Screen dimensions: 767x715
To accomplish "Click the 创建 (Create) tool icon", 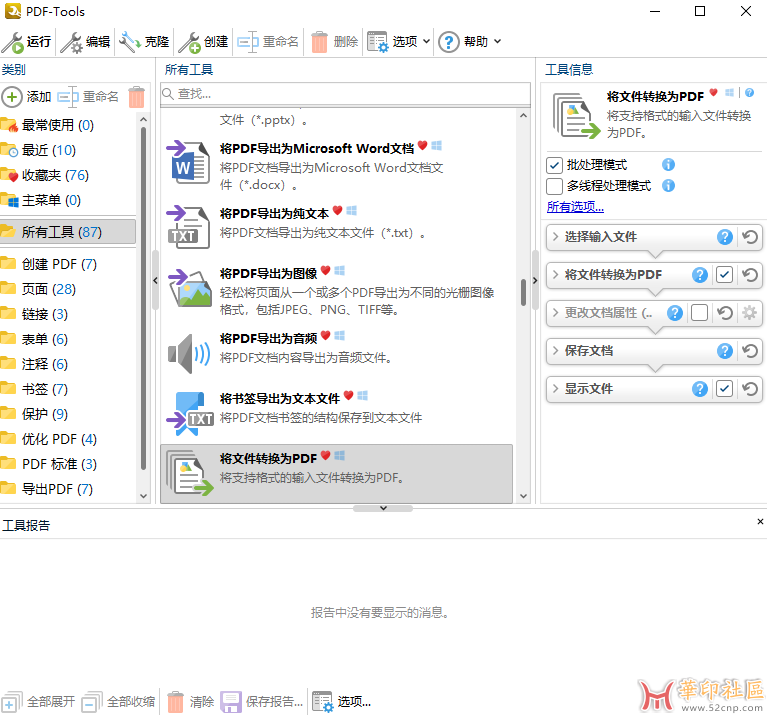I will [189, 42].
